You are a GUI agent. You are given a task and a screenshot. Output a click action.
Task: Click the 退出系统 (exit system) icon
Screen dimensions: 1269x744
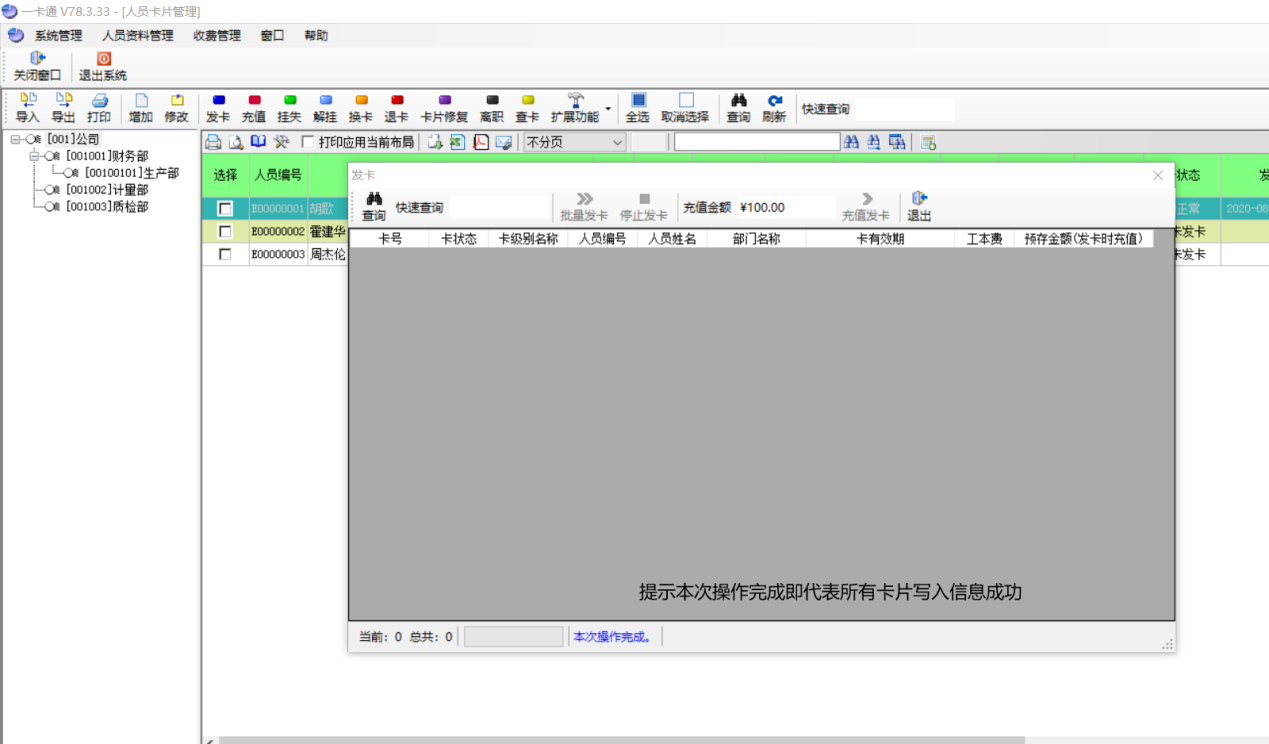(x=103, y=67)
